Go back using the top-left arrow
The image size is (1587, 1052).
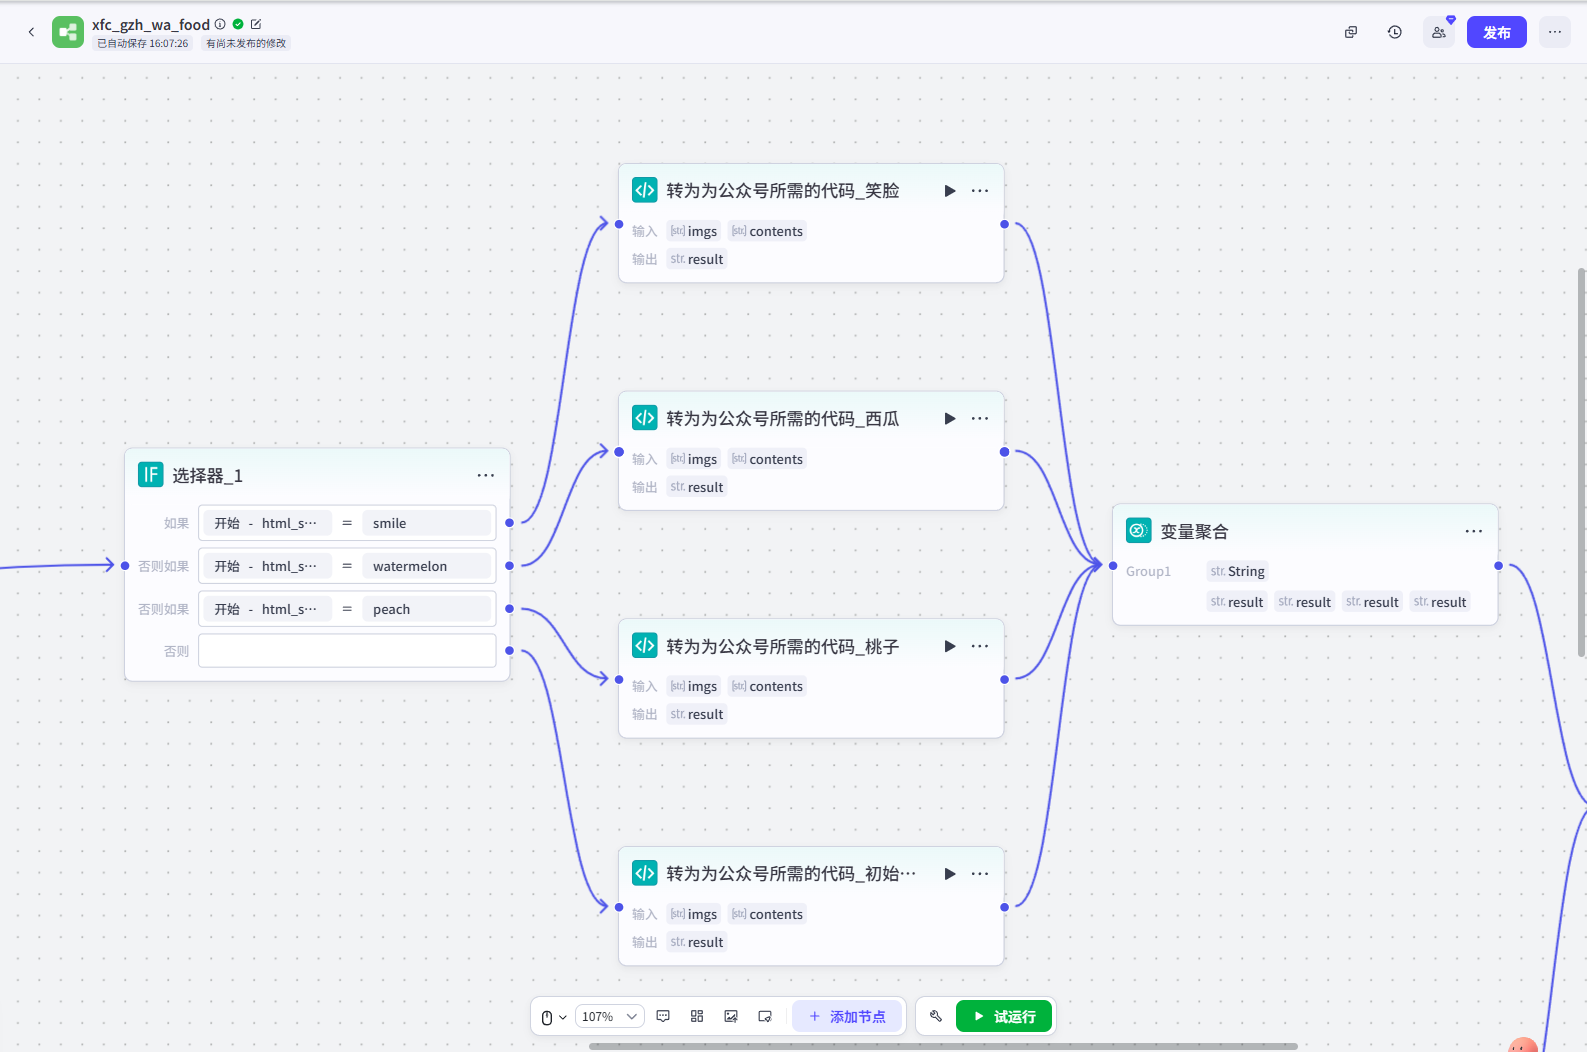[31, 32]
